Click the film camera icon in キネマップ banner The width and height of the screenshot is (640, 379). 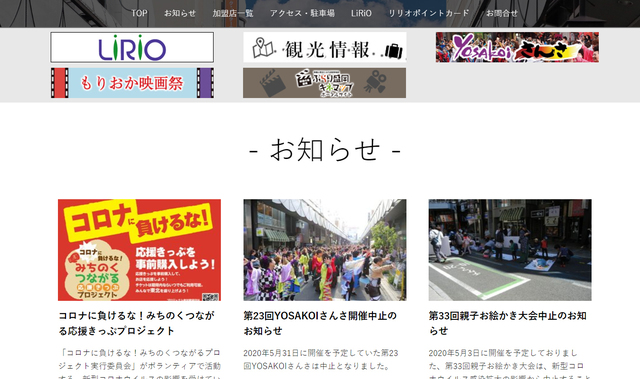(375, 82)
